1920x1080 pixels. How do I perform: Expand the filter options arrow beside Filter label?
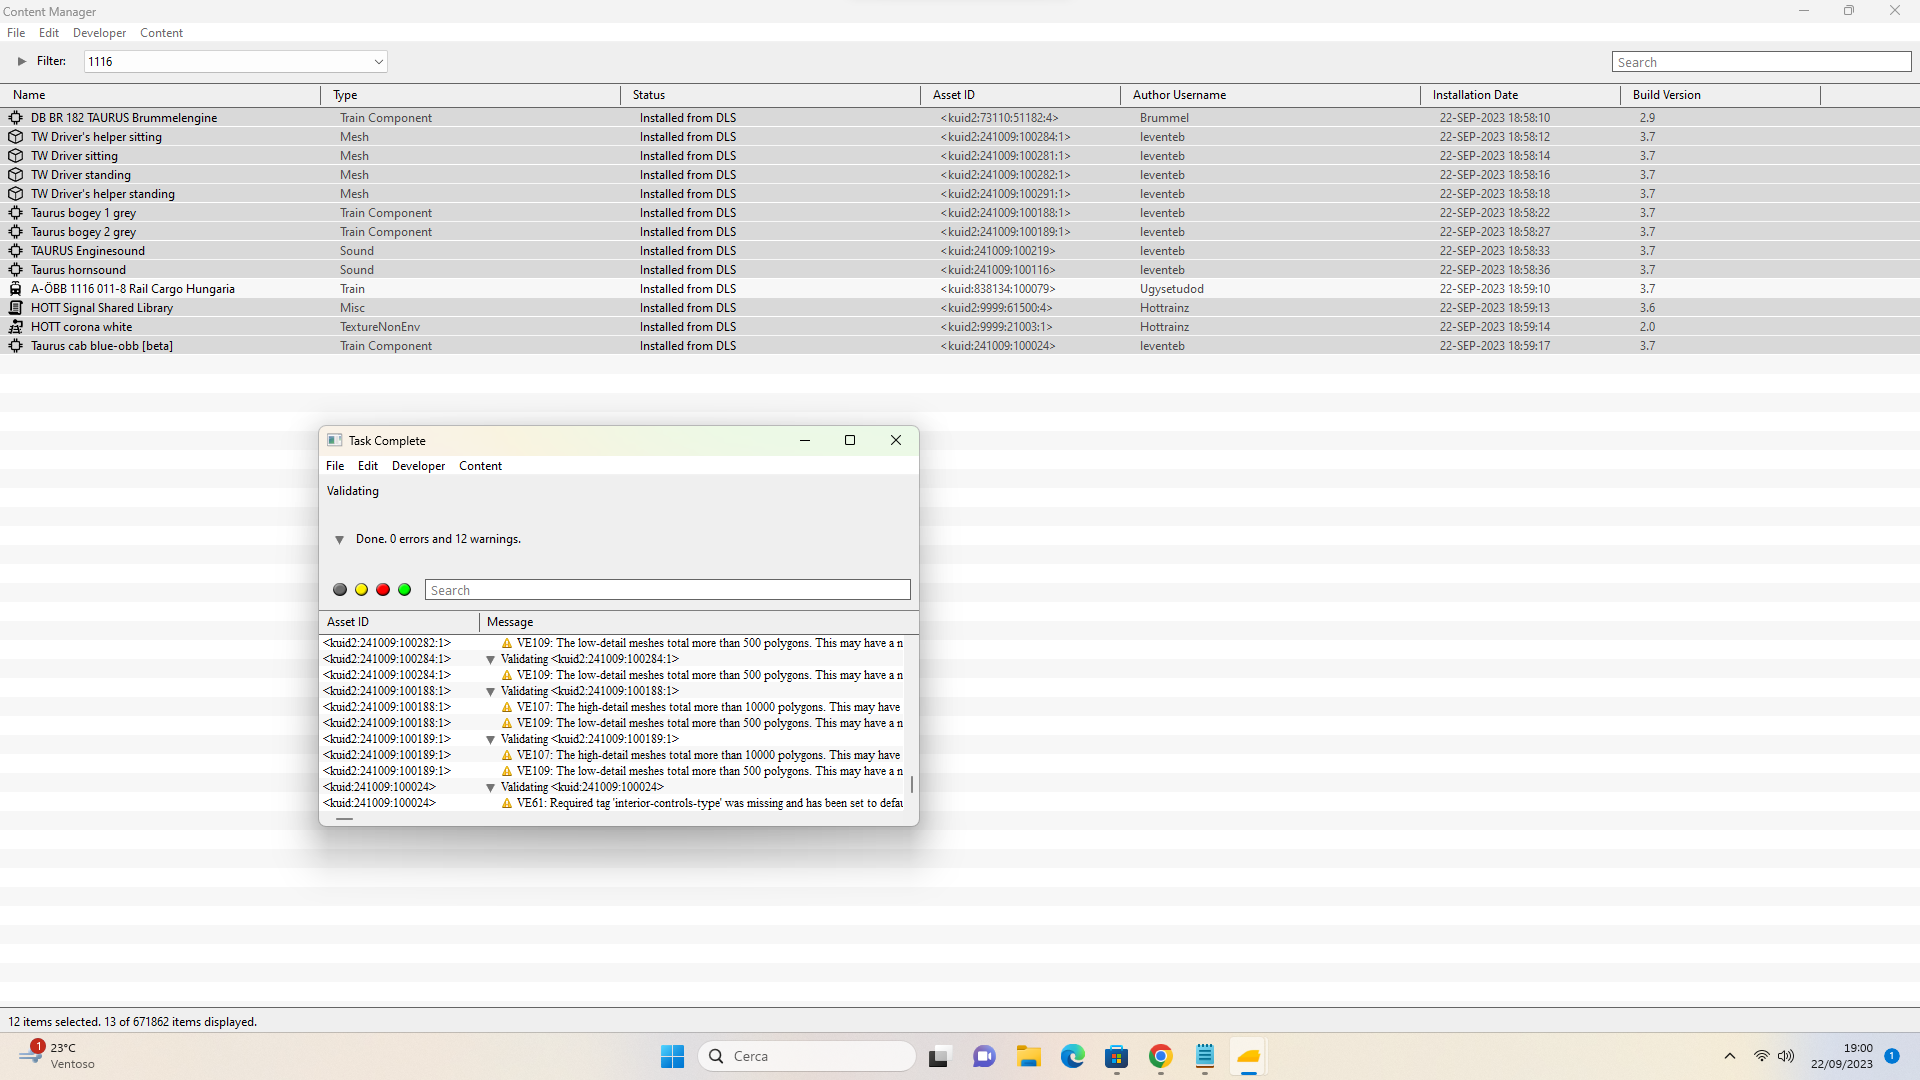22,61
